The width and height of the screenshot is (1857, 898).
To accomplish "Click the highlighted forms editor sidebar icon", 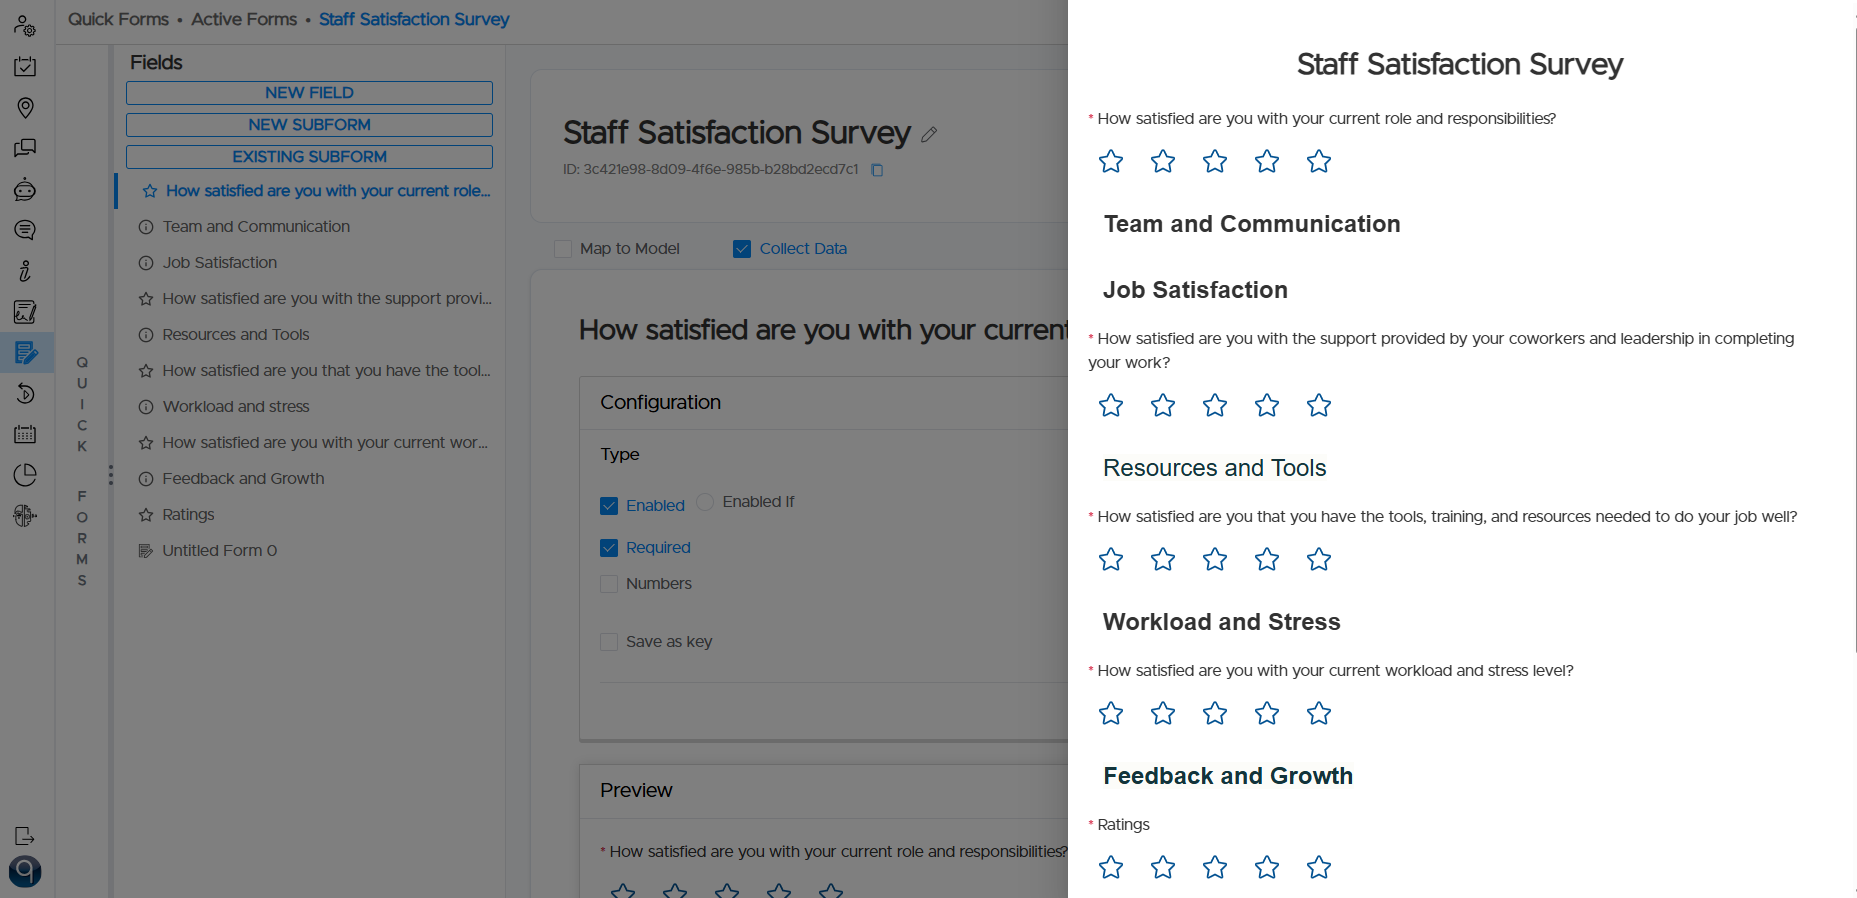I will point(25,352).
